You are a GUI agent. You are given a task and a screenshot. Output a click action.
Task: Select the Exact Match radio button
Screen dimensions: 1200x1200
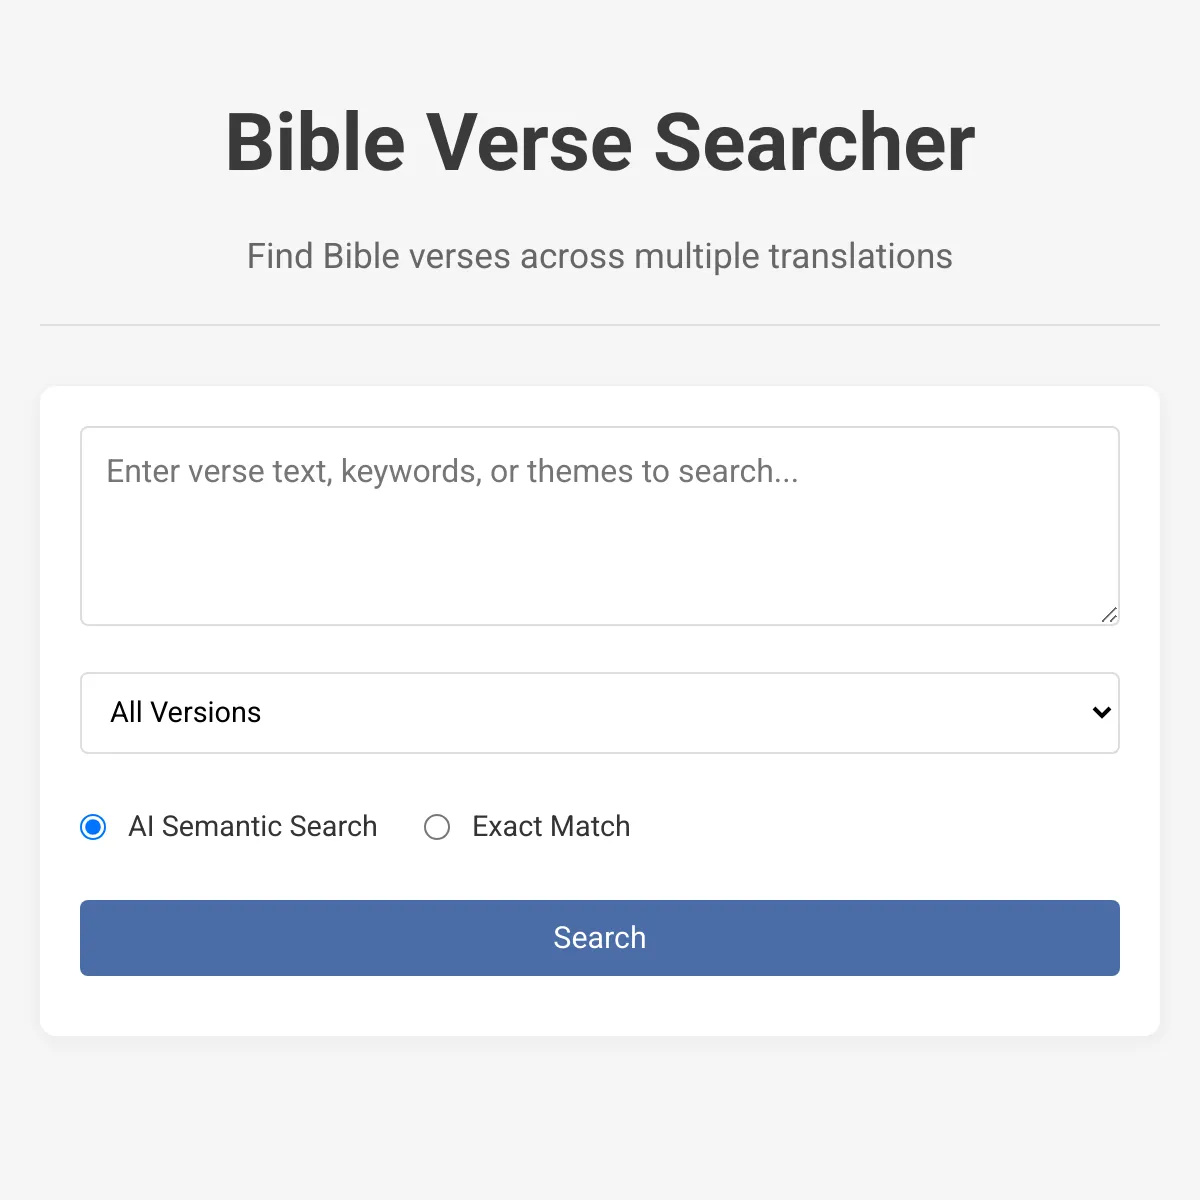[437, 827]
